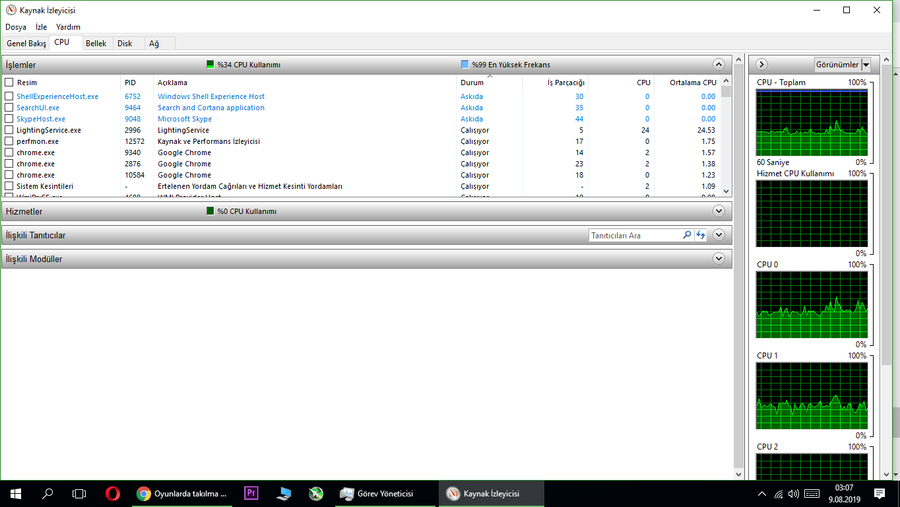Viewport: 900px width, 507px height.
Task: Click the CPU 1 usage graph
Action: click(x=812, y=396)
